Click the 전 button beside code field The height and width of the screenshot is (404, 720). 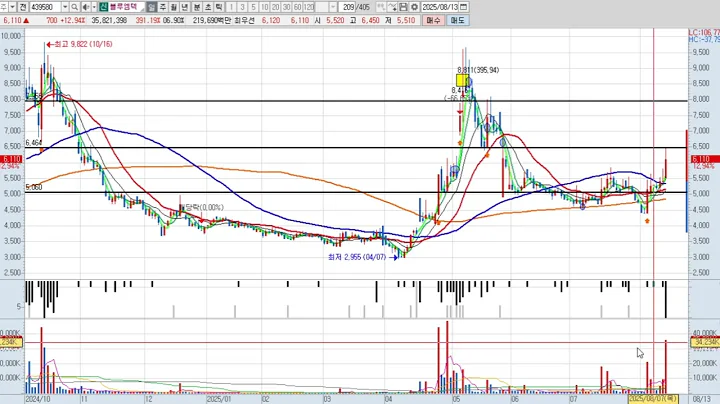click(22, 7)
